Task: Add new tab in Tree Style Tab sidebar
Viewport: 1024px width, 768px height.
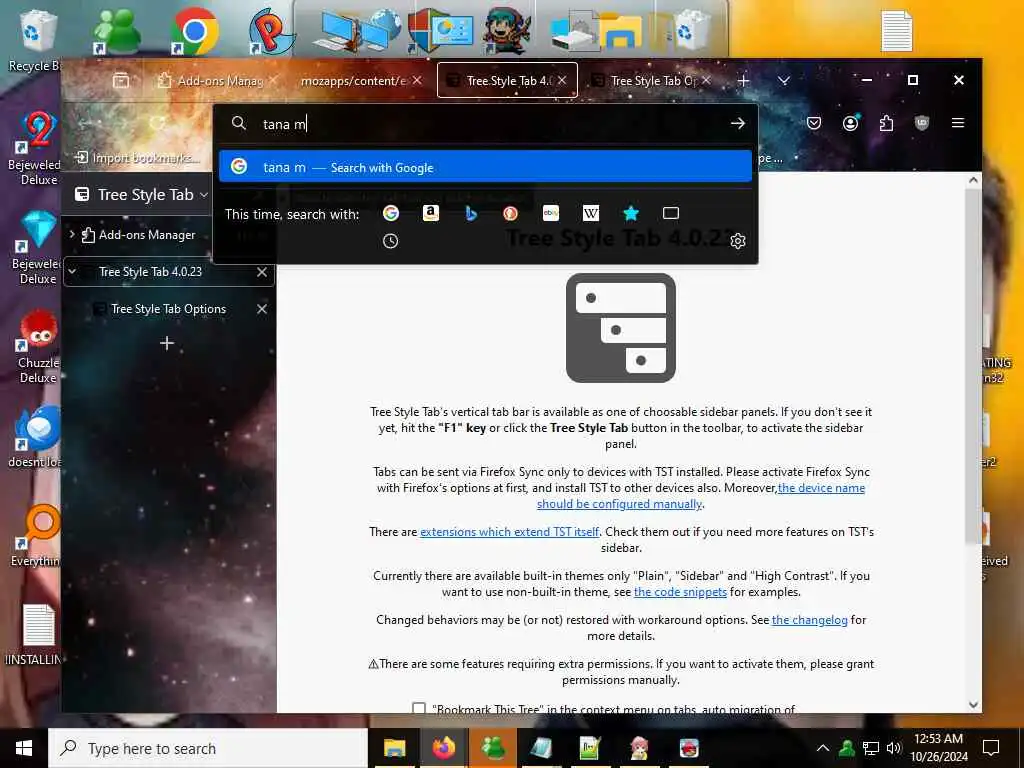Action: (167, 343)
